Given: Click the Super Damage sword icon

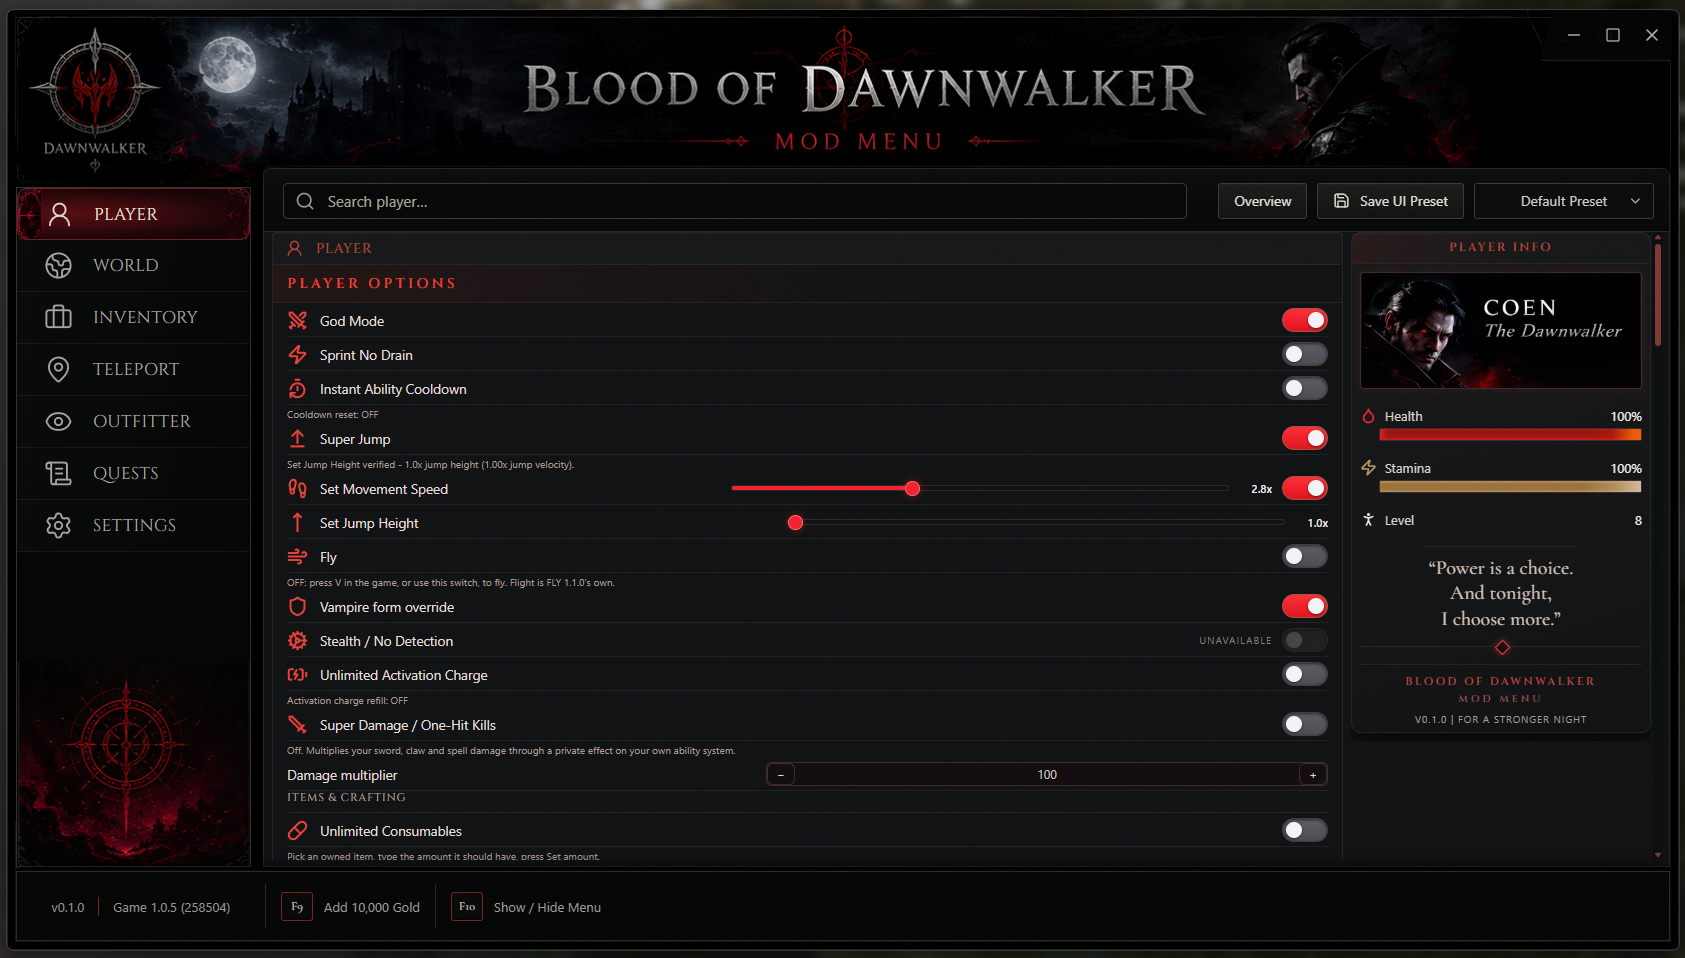Looking at the screenshot, I should (297, 724).
